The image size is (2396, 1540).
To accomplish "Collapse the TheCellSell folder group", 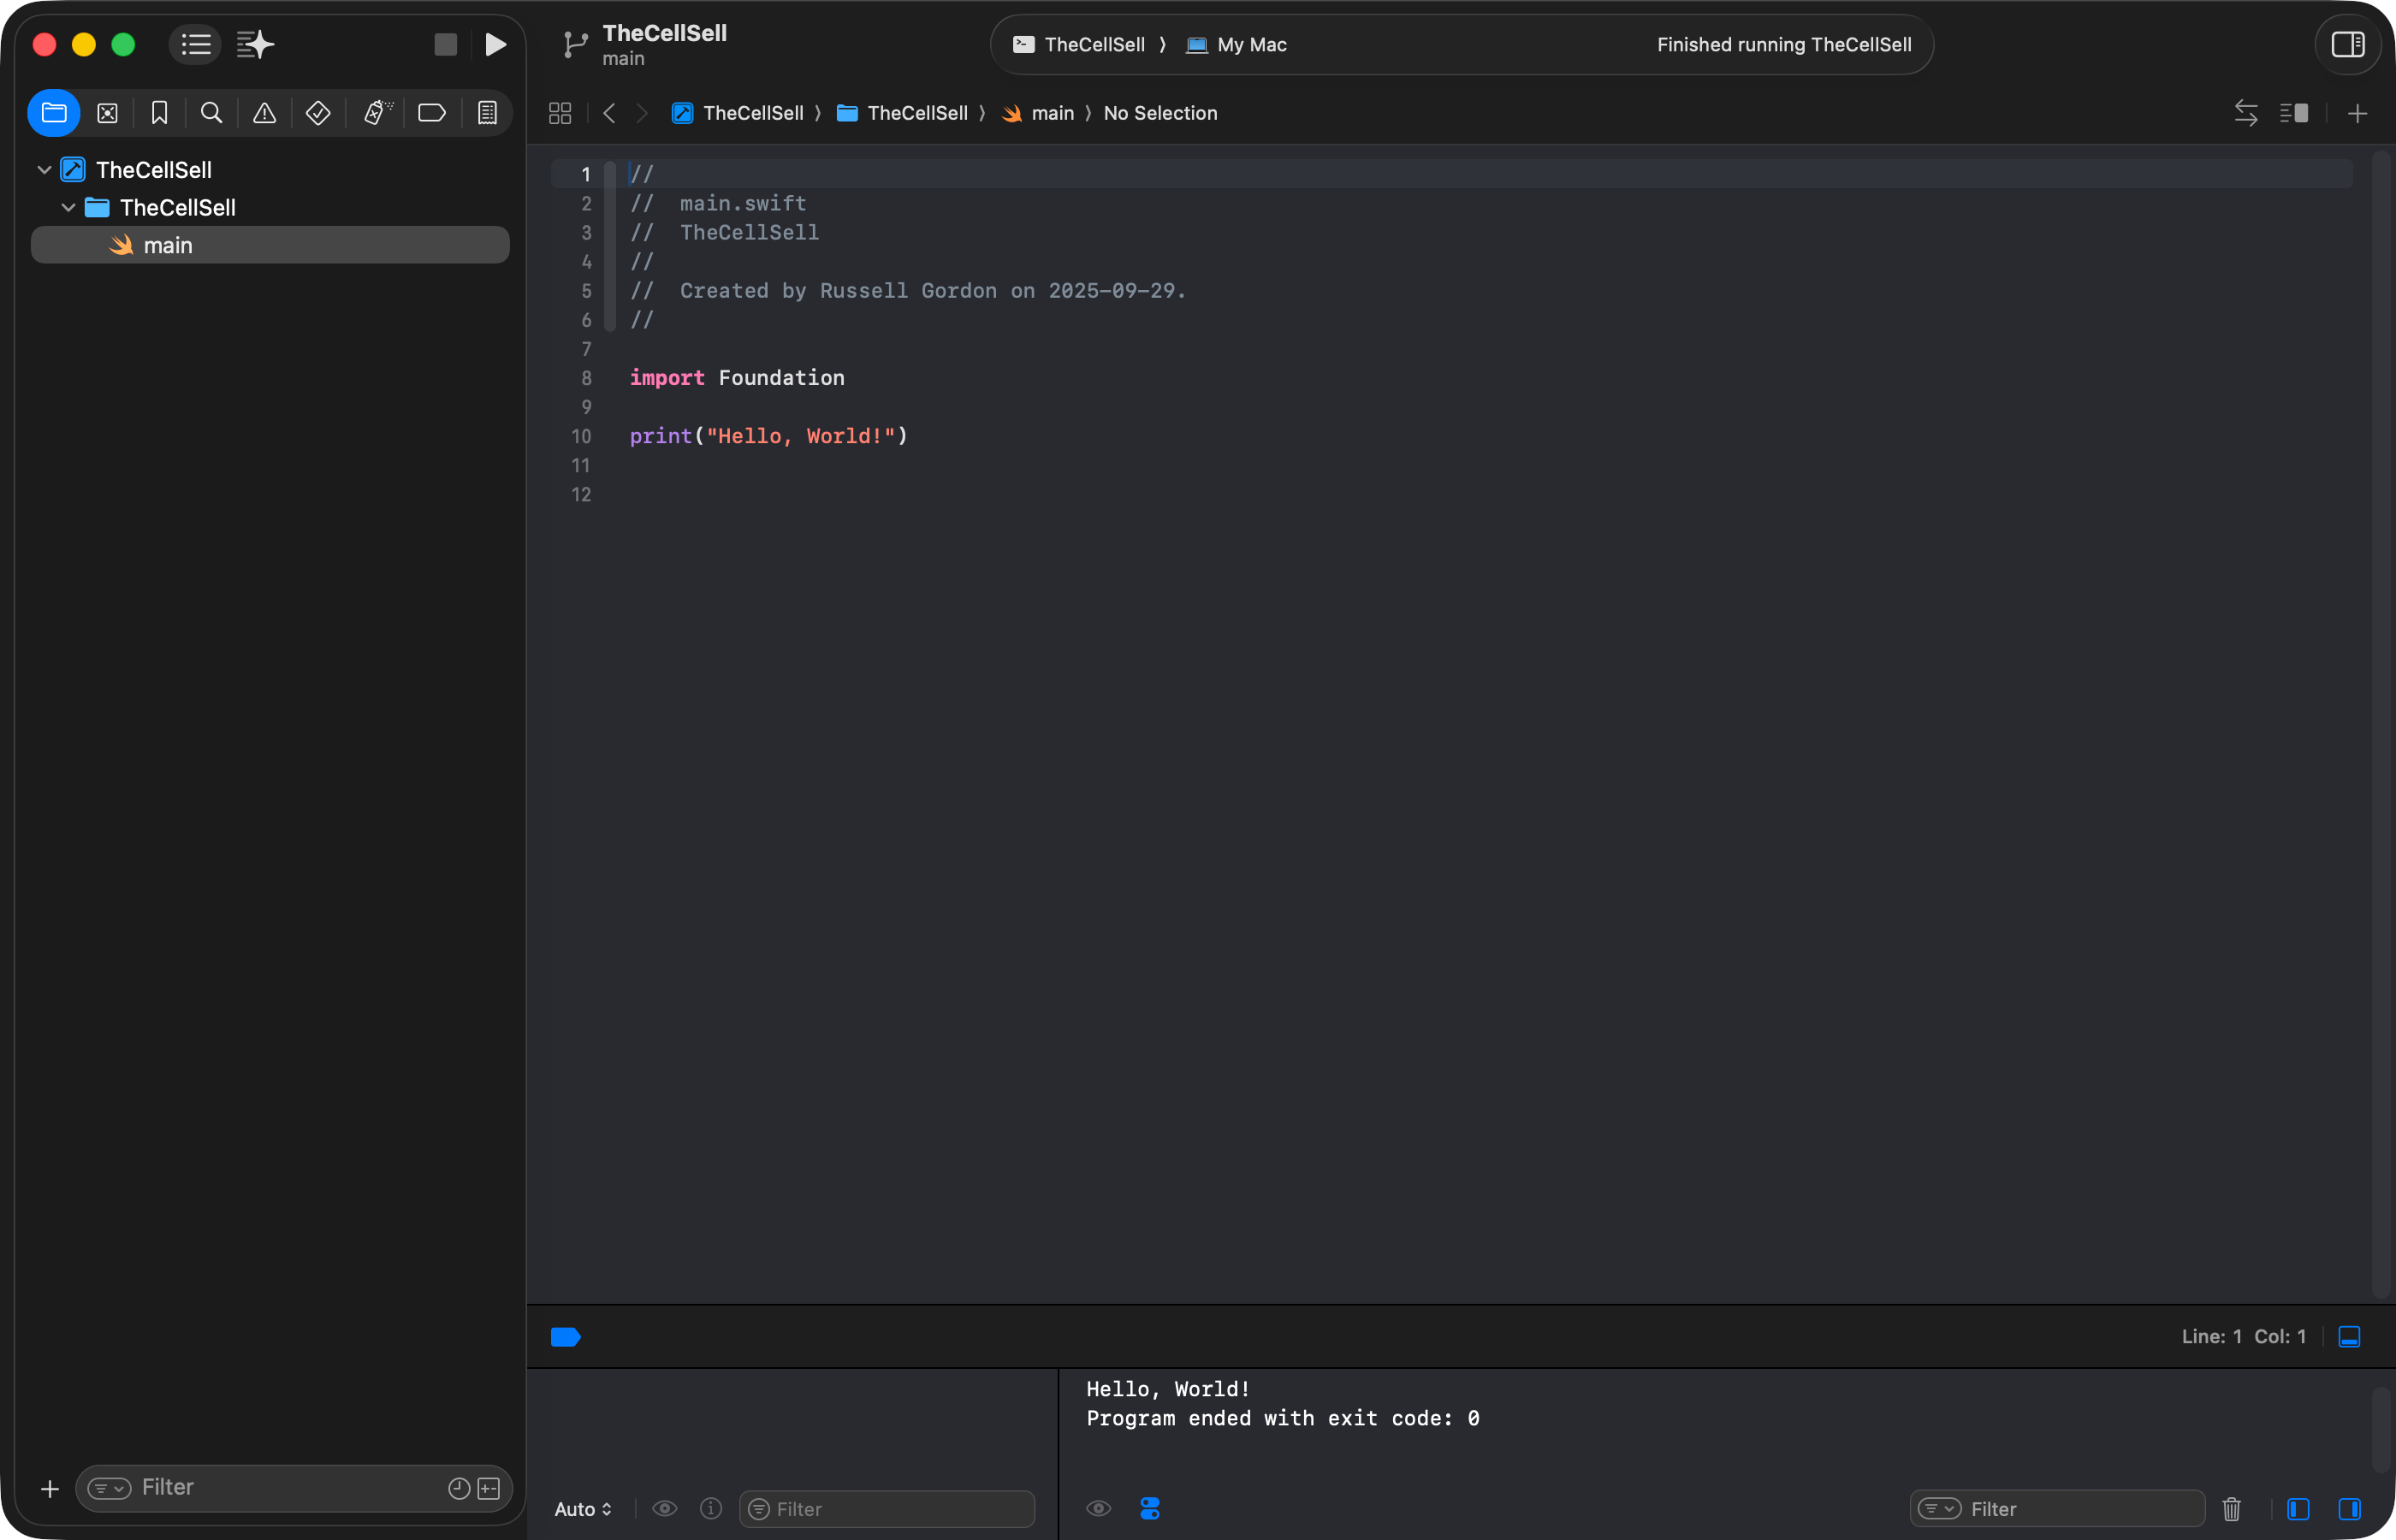I will click(x=68, y=208).
